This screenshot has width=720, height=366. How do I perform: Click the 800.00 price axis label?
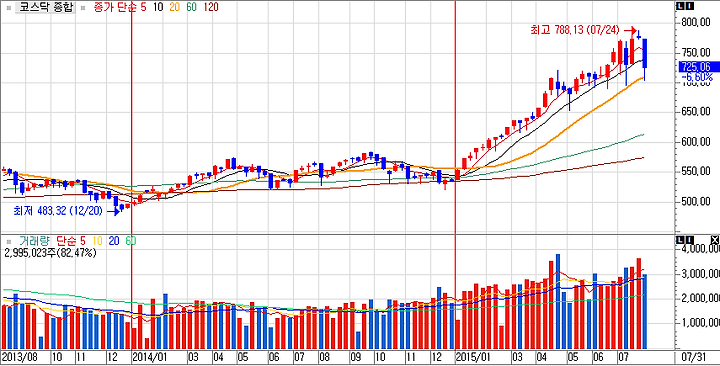[697, 22]
